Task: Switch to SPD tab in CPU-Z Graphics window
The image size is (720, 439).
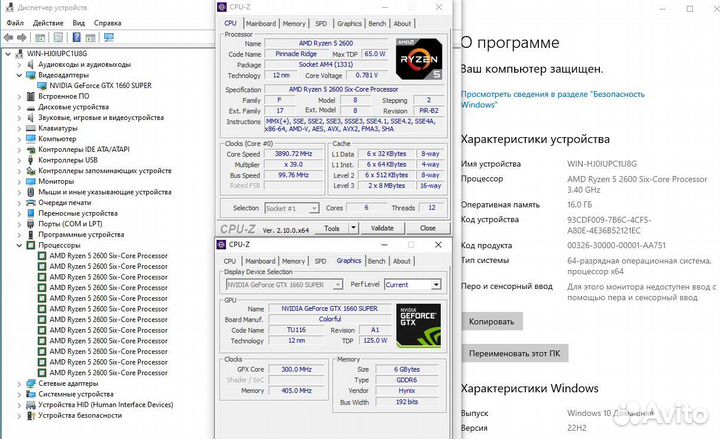Action: click(321, 261)
